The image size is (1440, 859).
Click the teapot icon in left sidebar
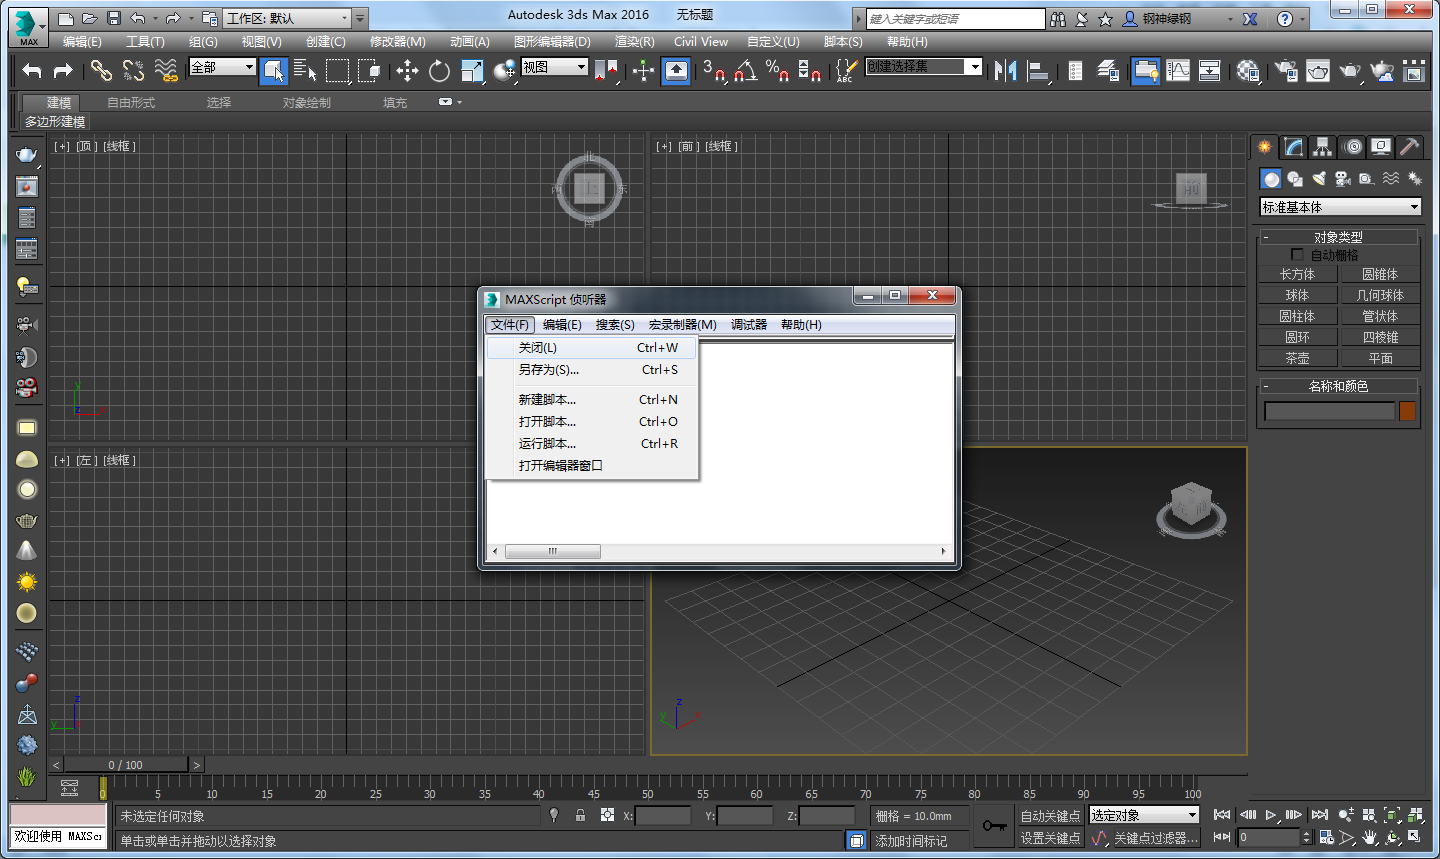(27, 154)
